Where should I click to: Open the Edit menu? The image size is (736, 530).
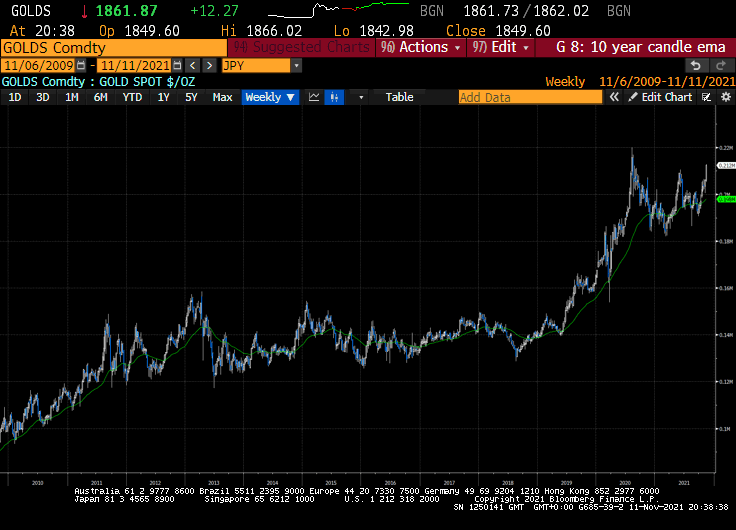(x=500, y=47)
